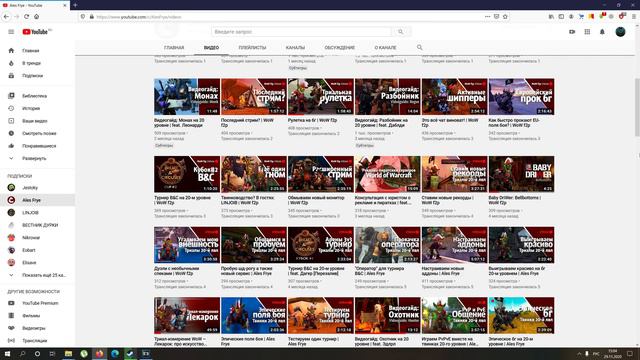Screen dimensions: 640x360
Task: Open File Explorer from the taskbar
Action: pos(68,353)
